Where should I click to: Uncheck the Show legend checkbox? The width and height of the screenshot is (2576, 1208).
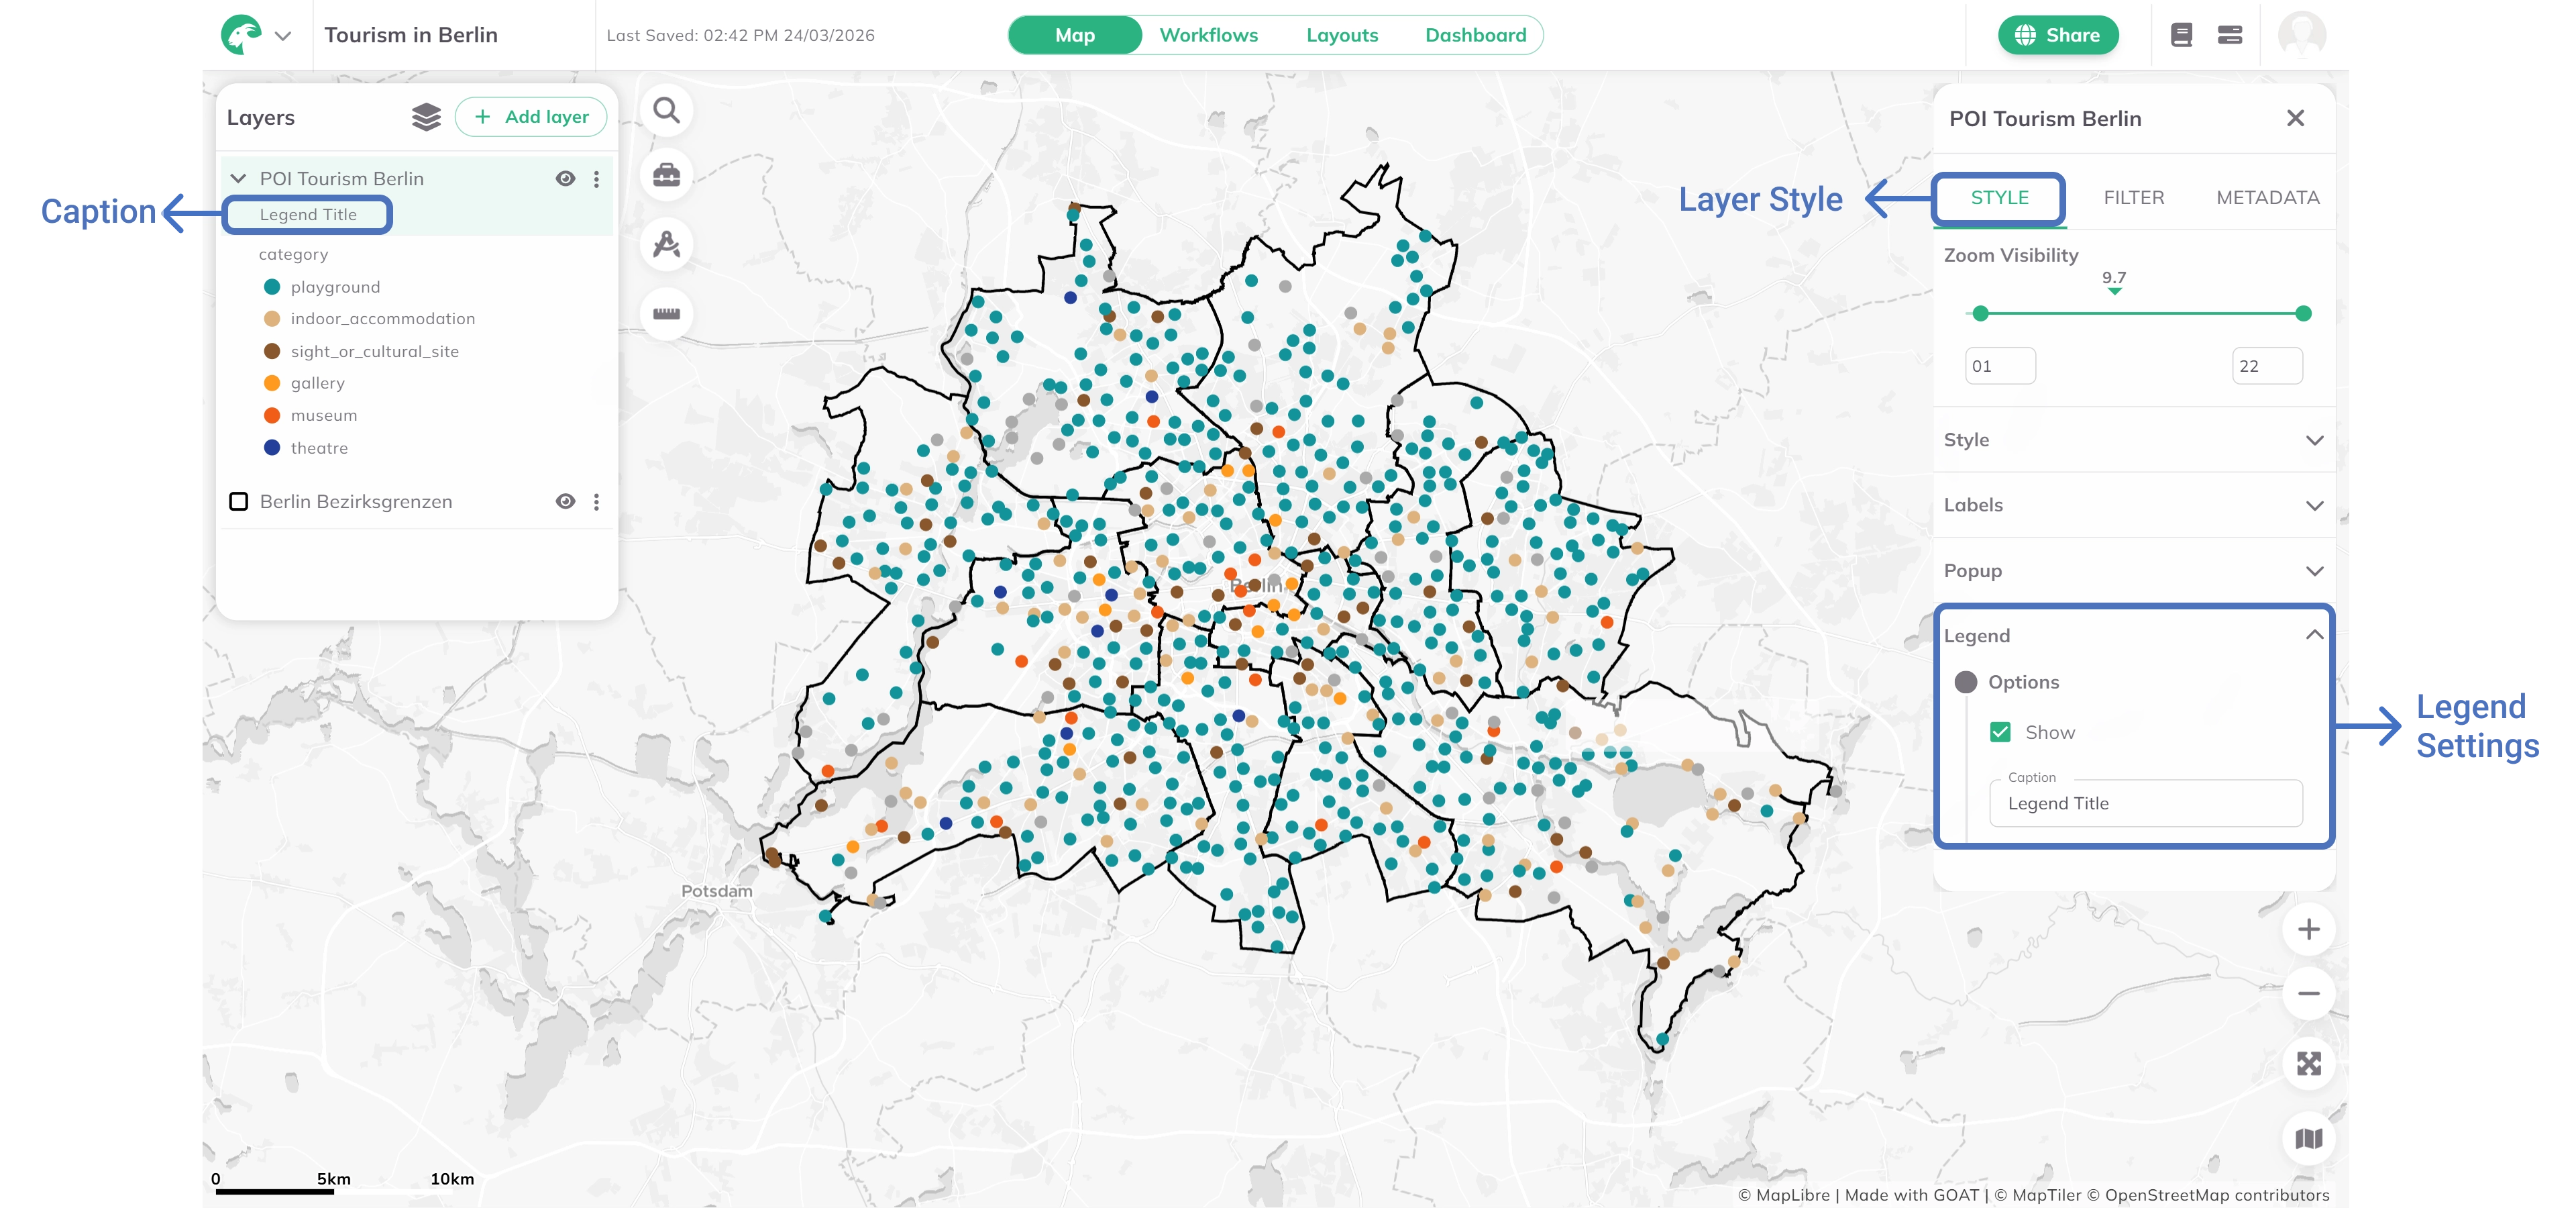coord(2000,732)
